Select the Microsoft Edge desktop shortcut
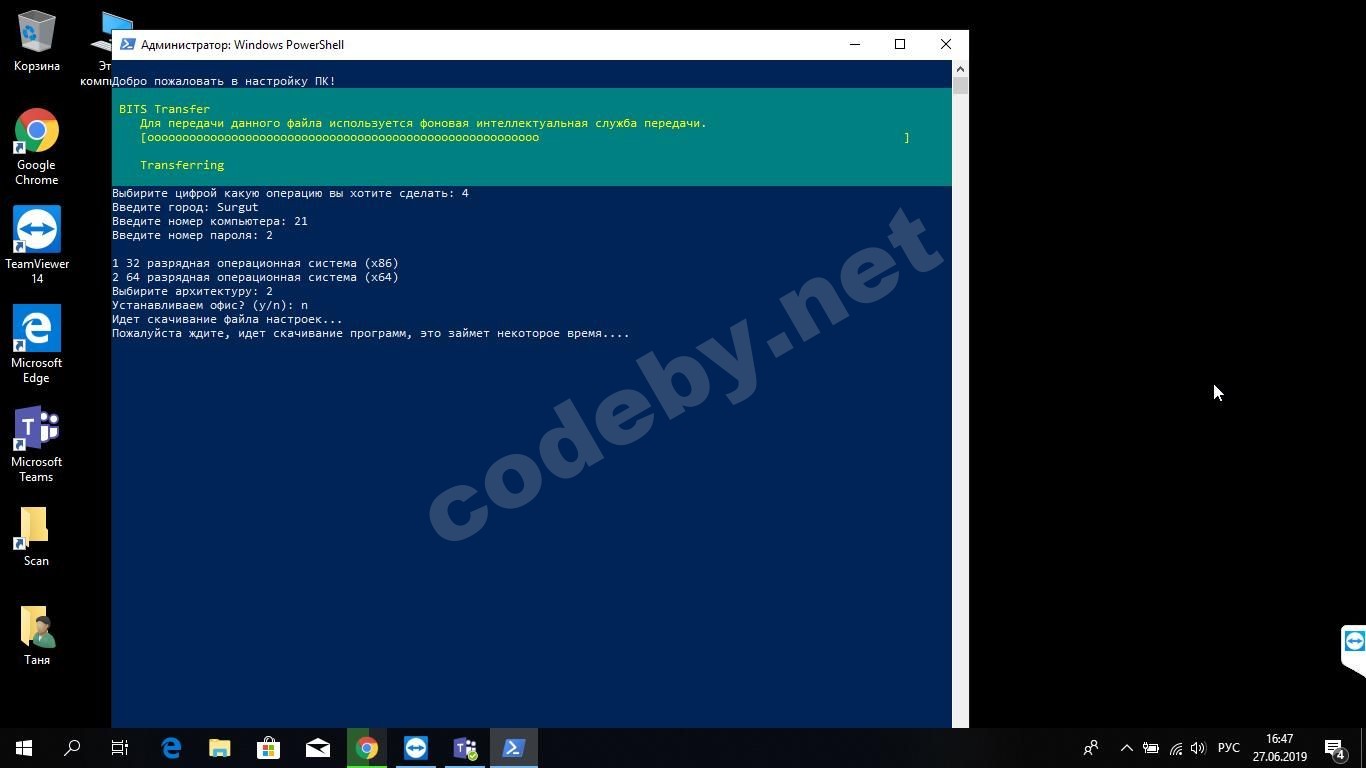This screenshot has height=768, width=1366. 36,344
